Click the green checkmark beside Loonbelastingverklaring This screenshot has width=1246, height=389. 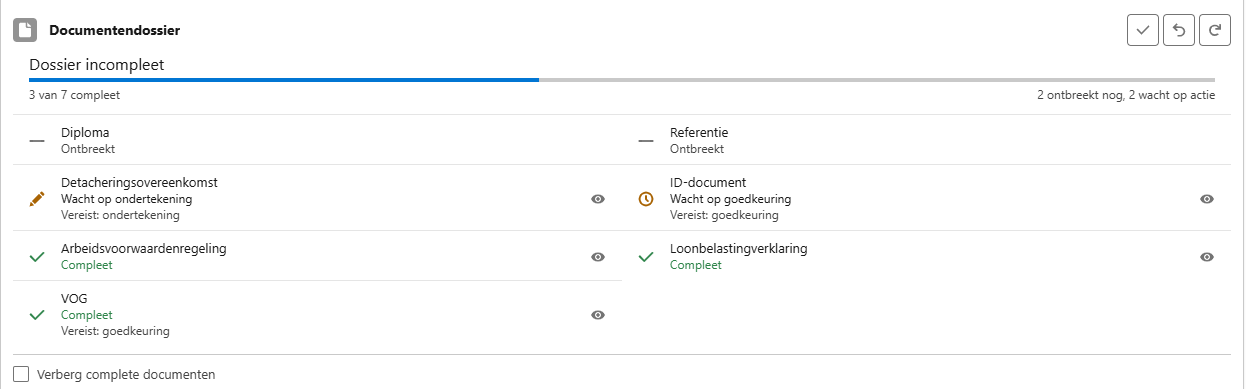(x=646, y=257)
